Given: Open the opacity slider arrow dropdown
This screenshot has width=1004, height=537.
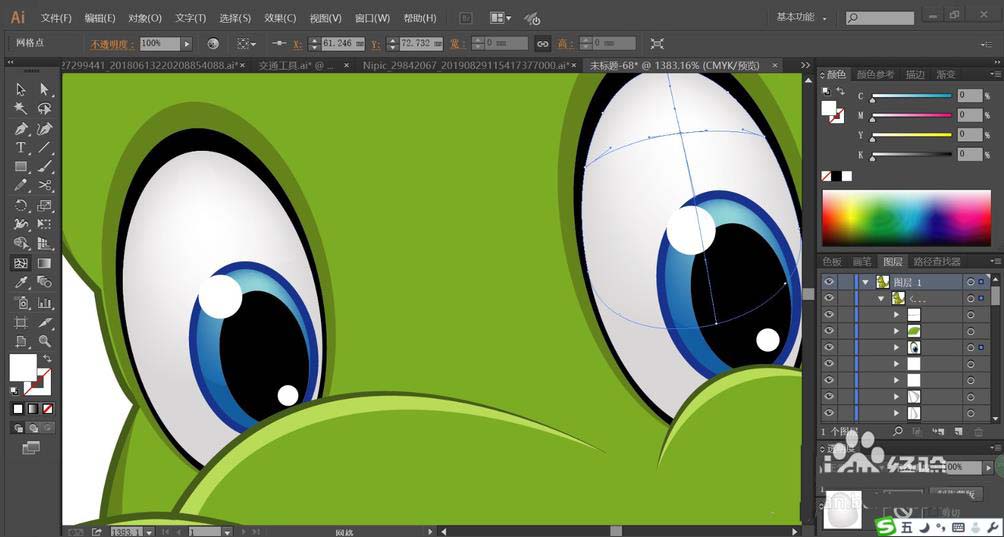Looking at the screenshot, I should pyautogui.click(x=186, y=44).
